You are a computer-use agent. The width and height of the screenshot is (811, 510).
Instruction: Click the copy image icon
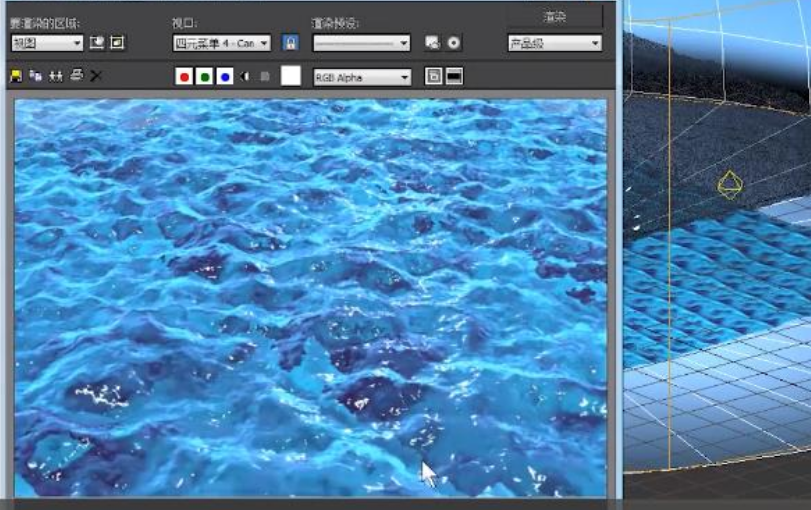tap(35, 76)
